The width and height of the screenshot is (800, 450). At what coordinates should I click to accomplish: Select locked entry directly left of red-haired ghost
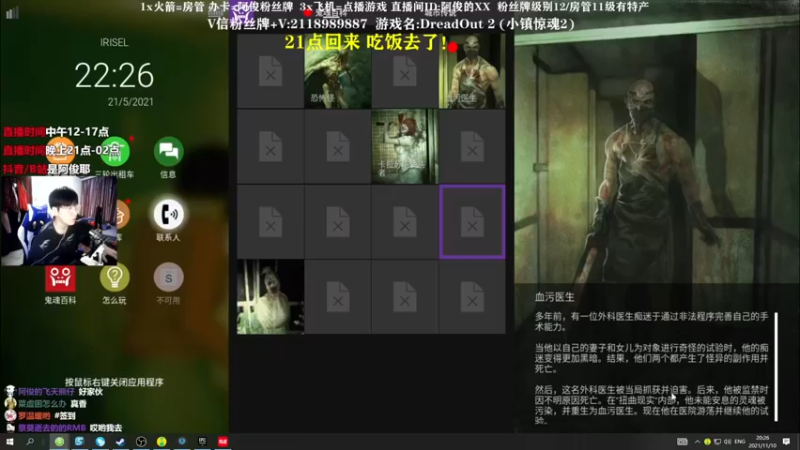pyautogui.click(x=337, y=146)
